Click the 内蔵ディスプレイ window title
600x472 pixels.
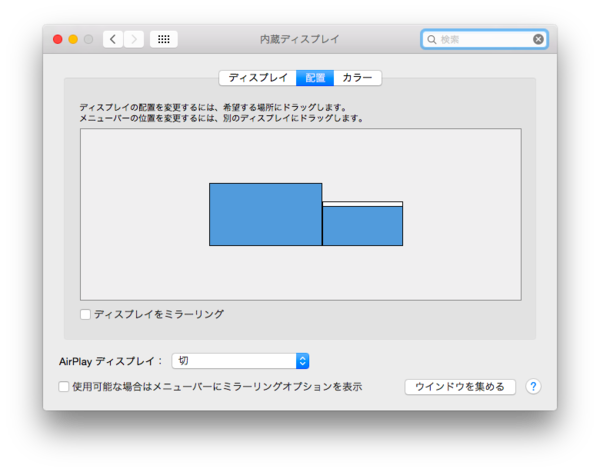300,39
